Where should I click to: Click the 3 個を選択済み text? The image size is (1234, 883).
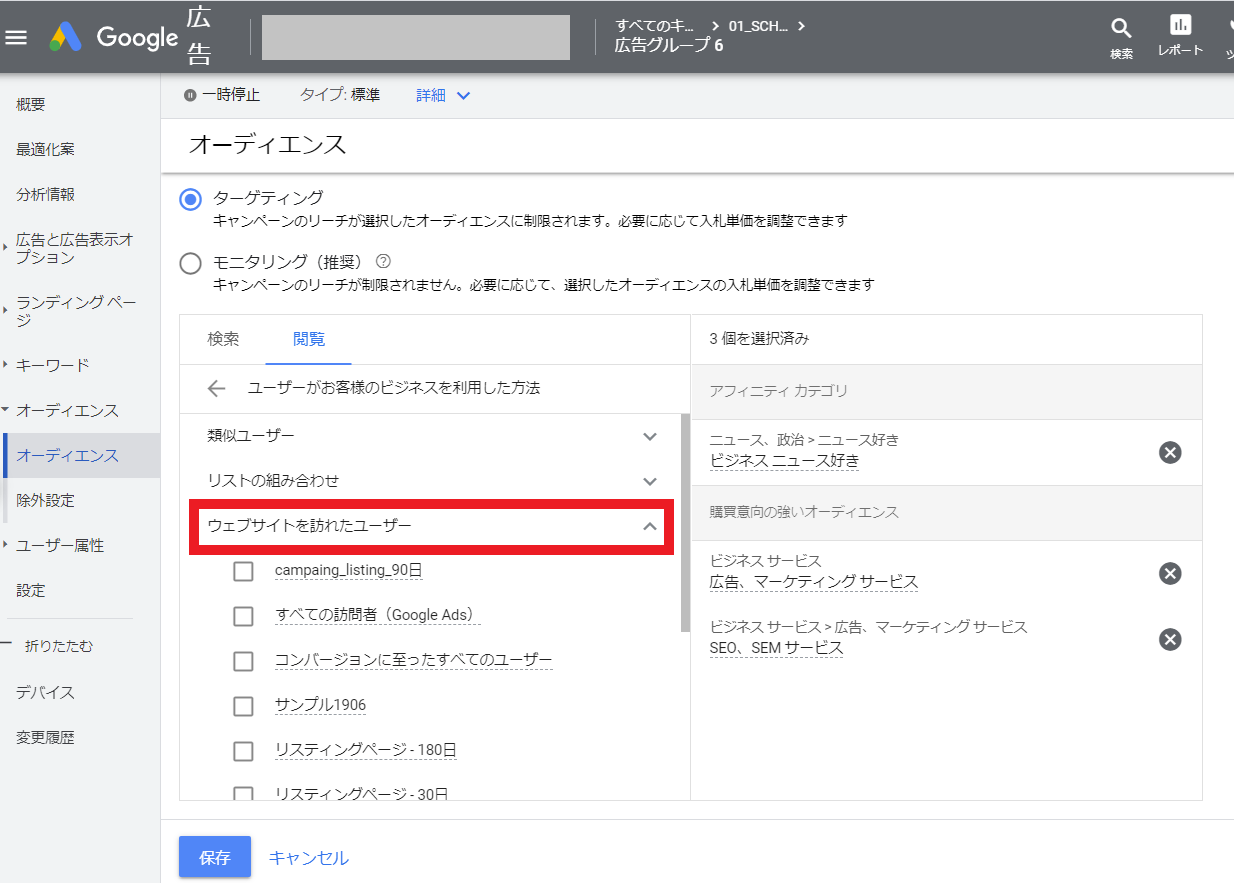[x=759, y=339]
